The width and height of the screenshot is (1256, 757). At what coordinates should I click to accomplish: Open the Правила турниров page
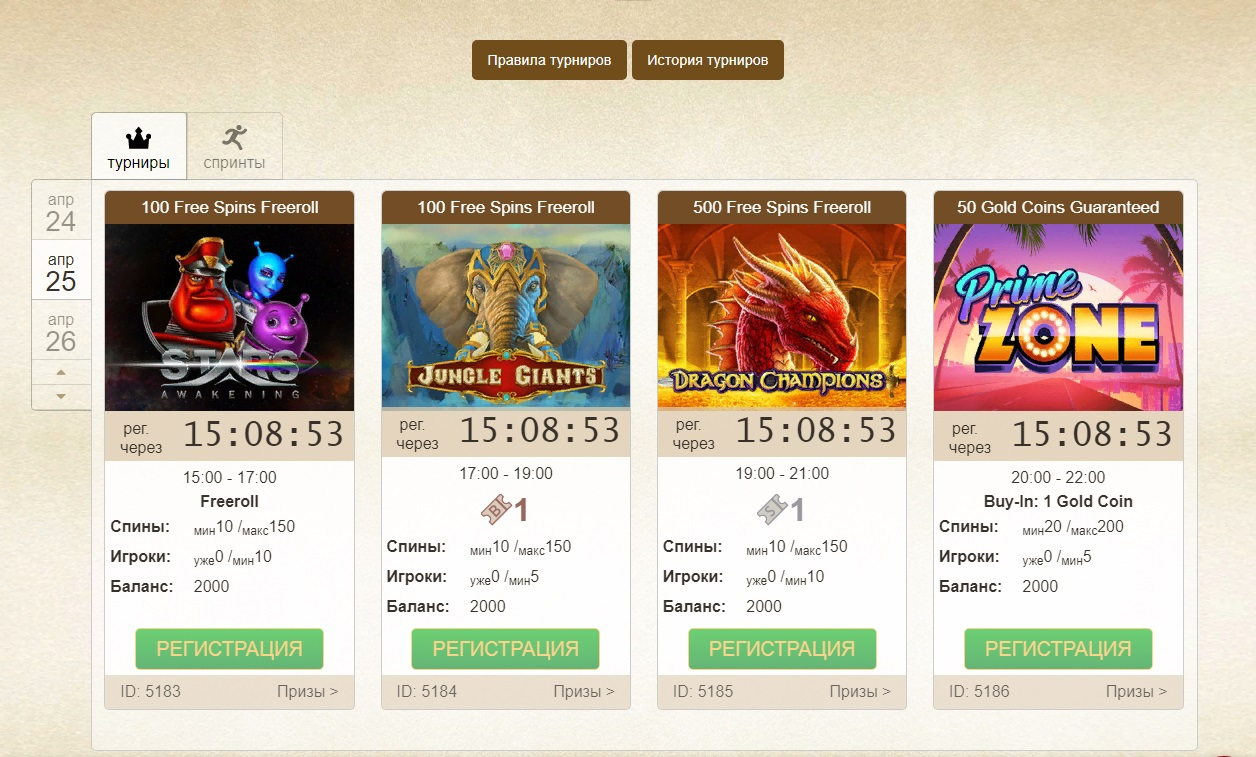[x=549, y=60]
